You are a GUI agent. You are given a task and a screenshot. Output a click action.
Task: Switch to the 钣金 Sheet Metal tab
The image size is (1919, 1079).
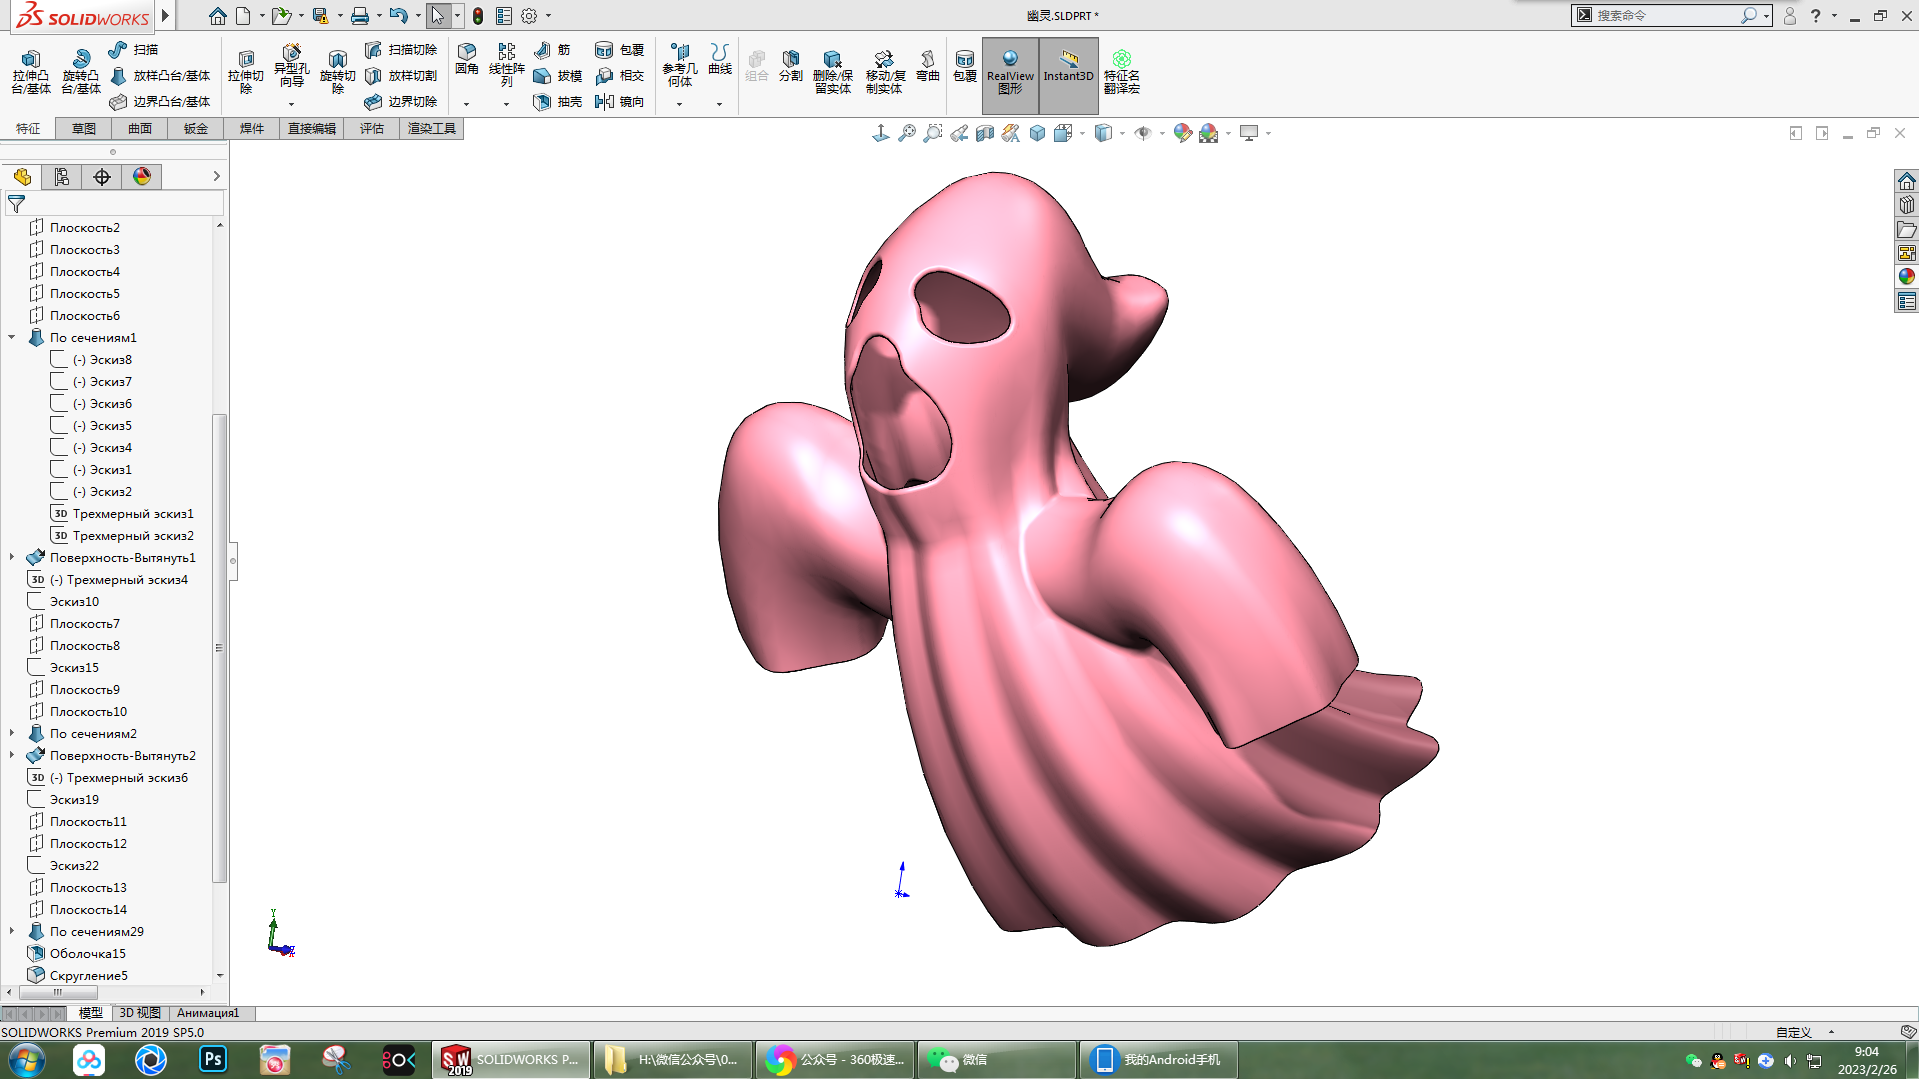pos(196,128)
